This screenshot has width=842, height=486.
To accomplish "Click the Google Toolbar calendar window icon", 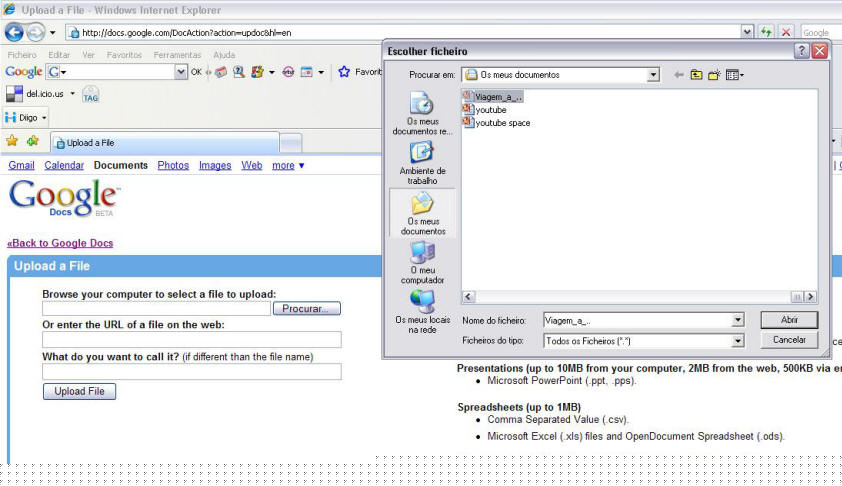I will (307, 72).
